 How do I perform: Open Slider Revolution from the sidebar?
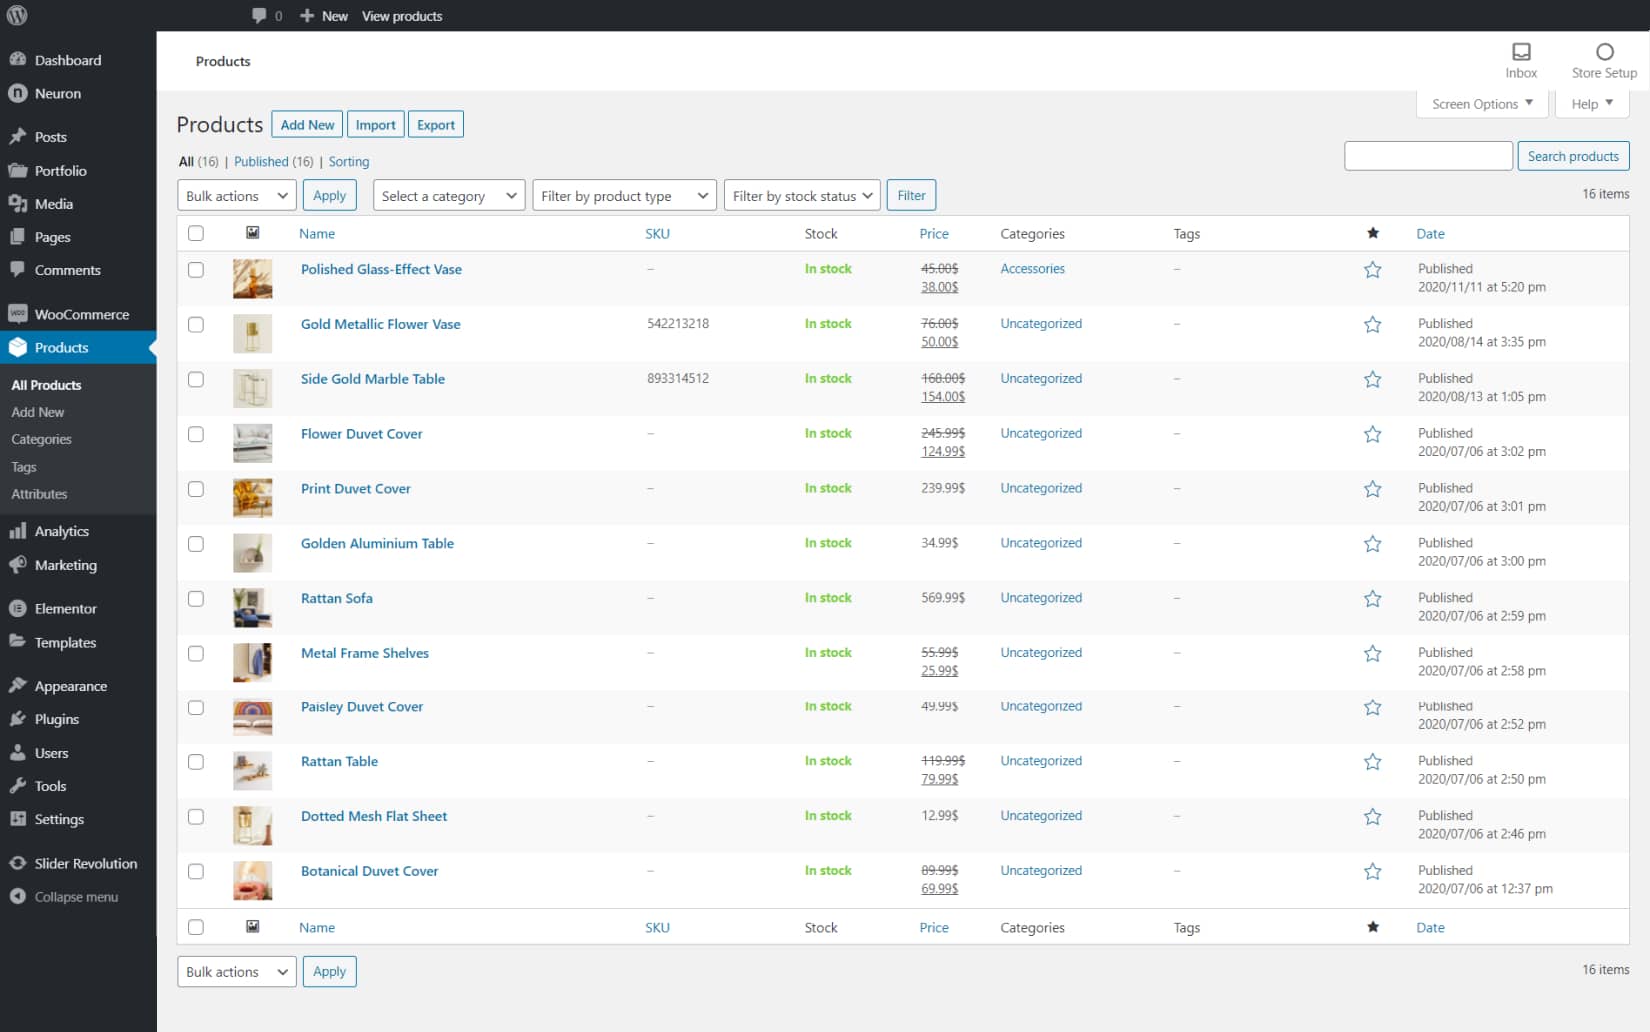(x=18, y=863)
